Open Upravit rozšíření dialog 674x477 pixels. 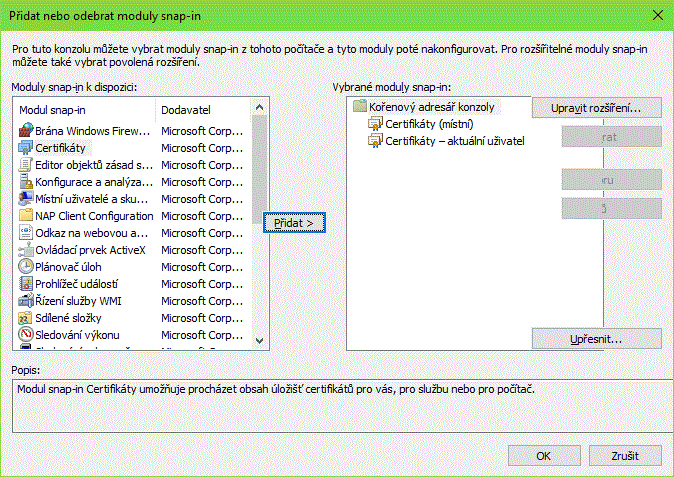click(596, 107)
